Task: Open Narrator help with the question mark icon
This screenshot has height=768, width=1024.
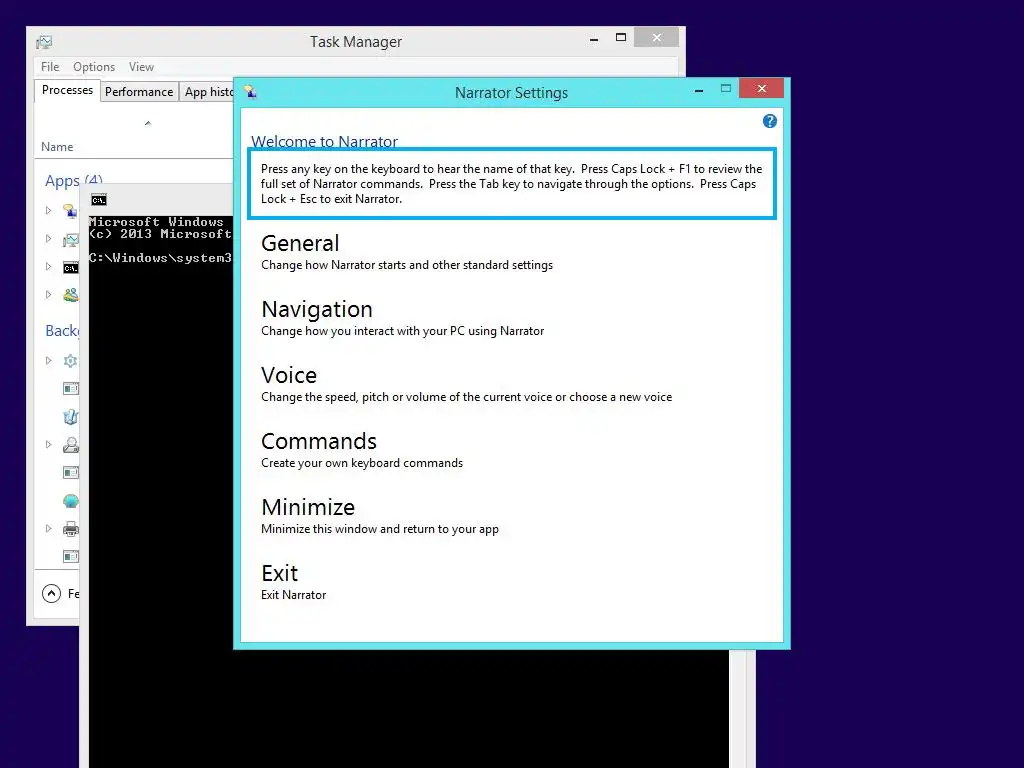Action: pos(769,121)
